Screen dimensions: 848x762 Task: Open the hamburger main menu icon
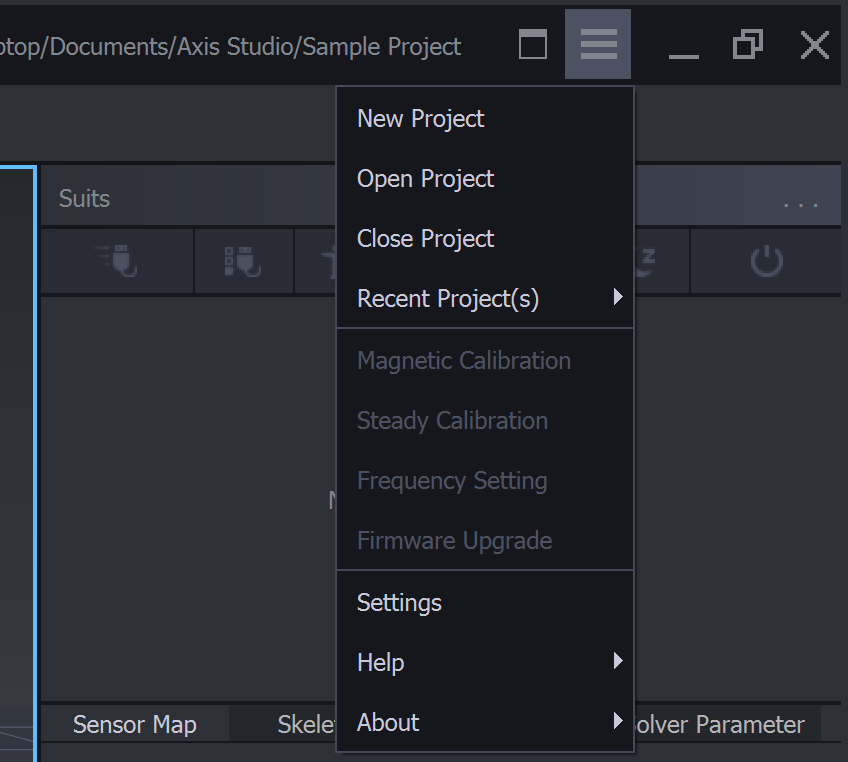598,44
